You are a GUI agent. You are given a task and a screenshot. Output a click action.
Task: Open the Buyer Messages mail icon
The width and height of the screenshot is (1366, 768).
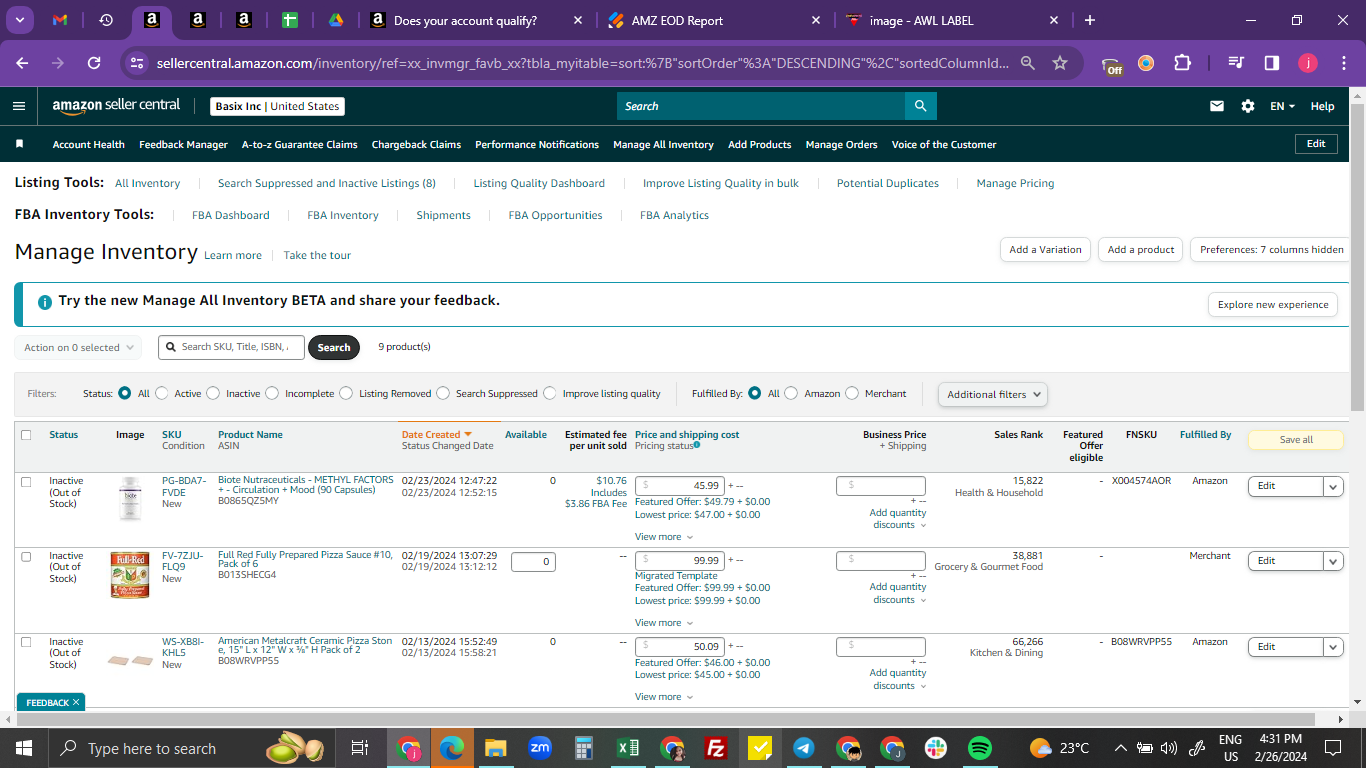point(1217,106)
